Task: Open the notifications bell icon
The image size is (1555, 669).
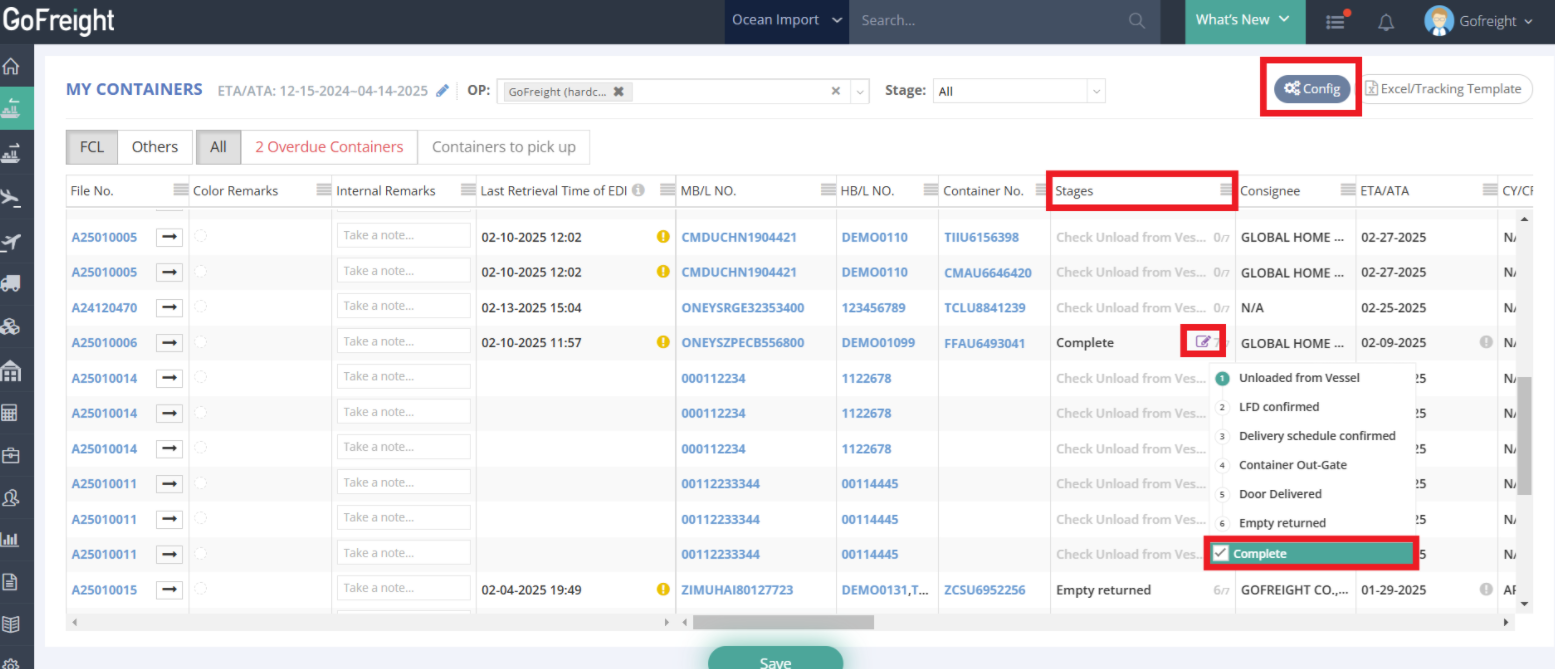Action: [1386, 22]
